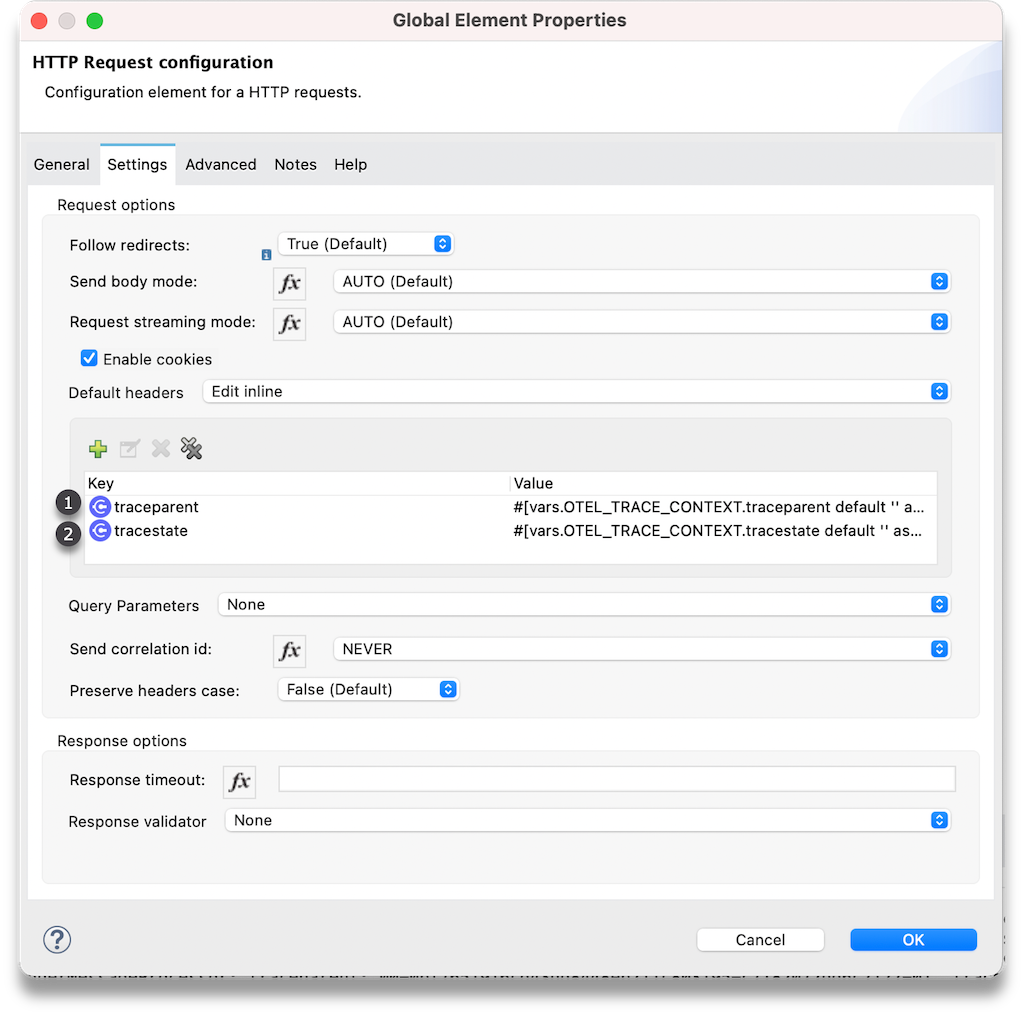Uncheck the Enable cookies checkbox
This screenshot has height=1017, width=1024.
pos(89,358)
